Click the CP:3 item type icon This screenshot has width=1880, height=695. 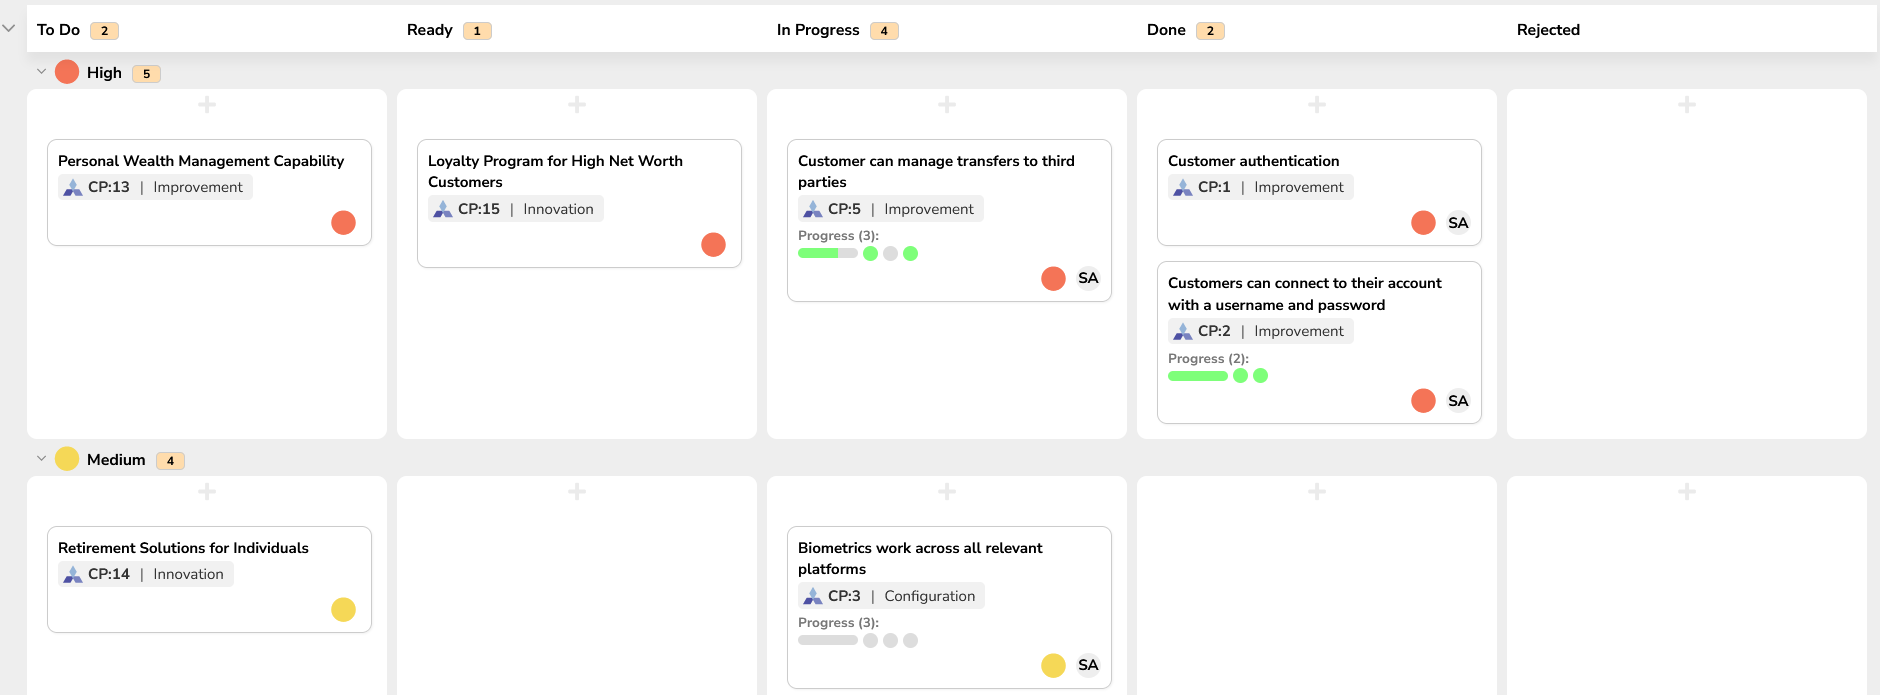click(x=813, y=597)
